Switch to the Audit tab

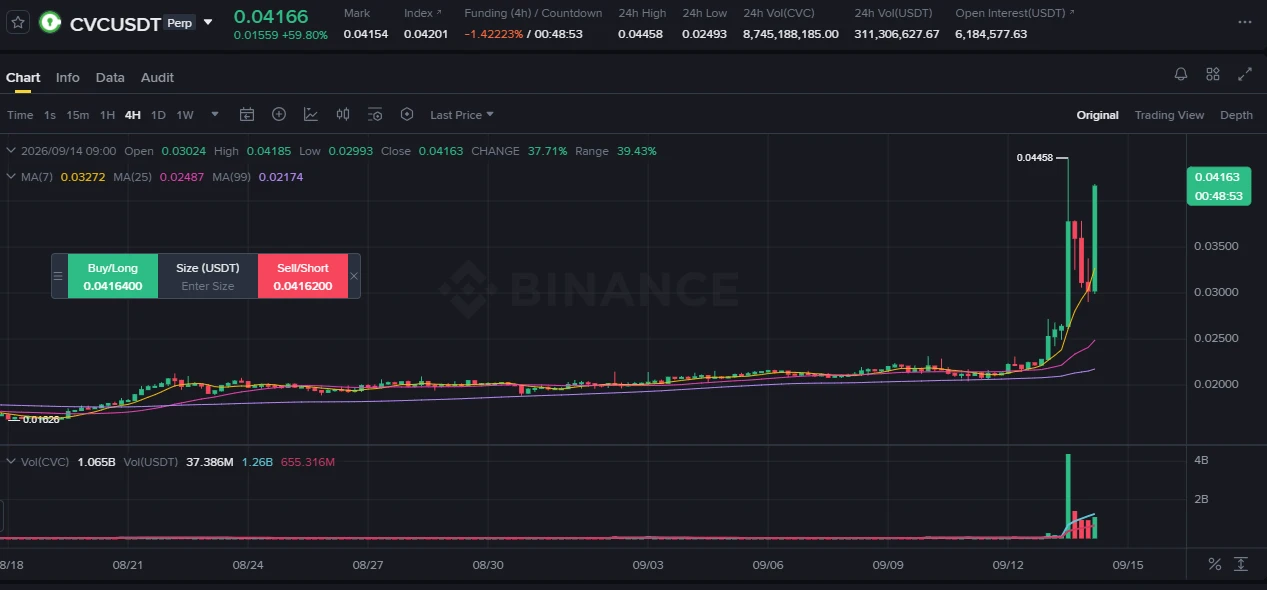click(157, 77)
